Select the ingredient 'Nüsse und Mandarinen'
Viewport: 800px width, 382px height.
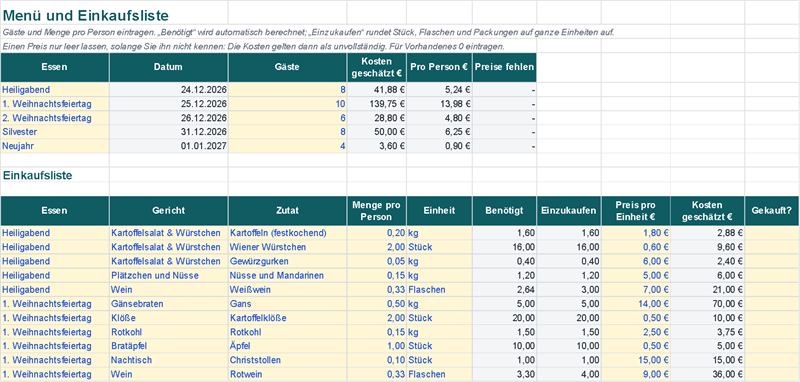(287, 275)
